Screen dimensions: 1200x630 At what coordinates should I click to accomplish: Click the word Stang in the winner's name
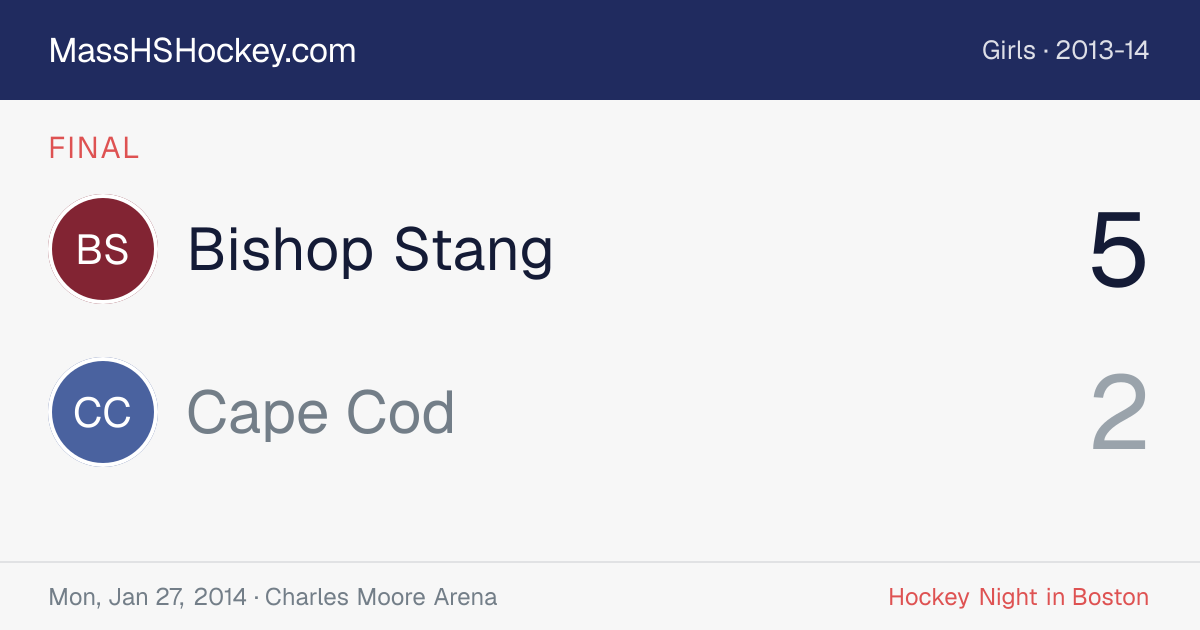pyautogui.click(x=473, y=250)
